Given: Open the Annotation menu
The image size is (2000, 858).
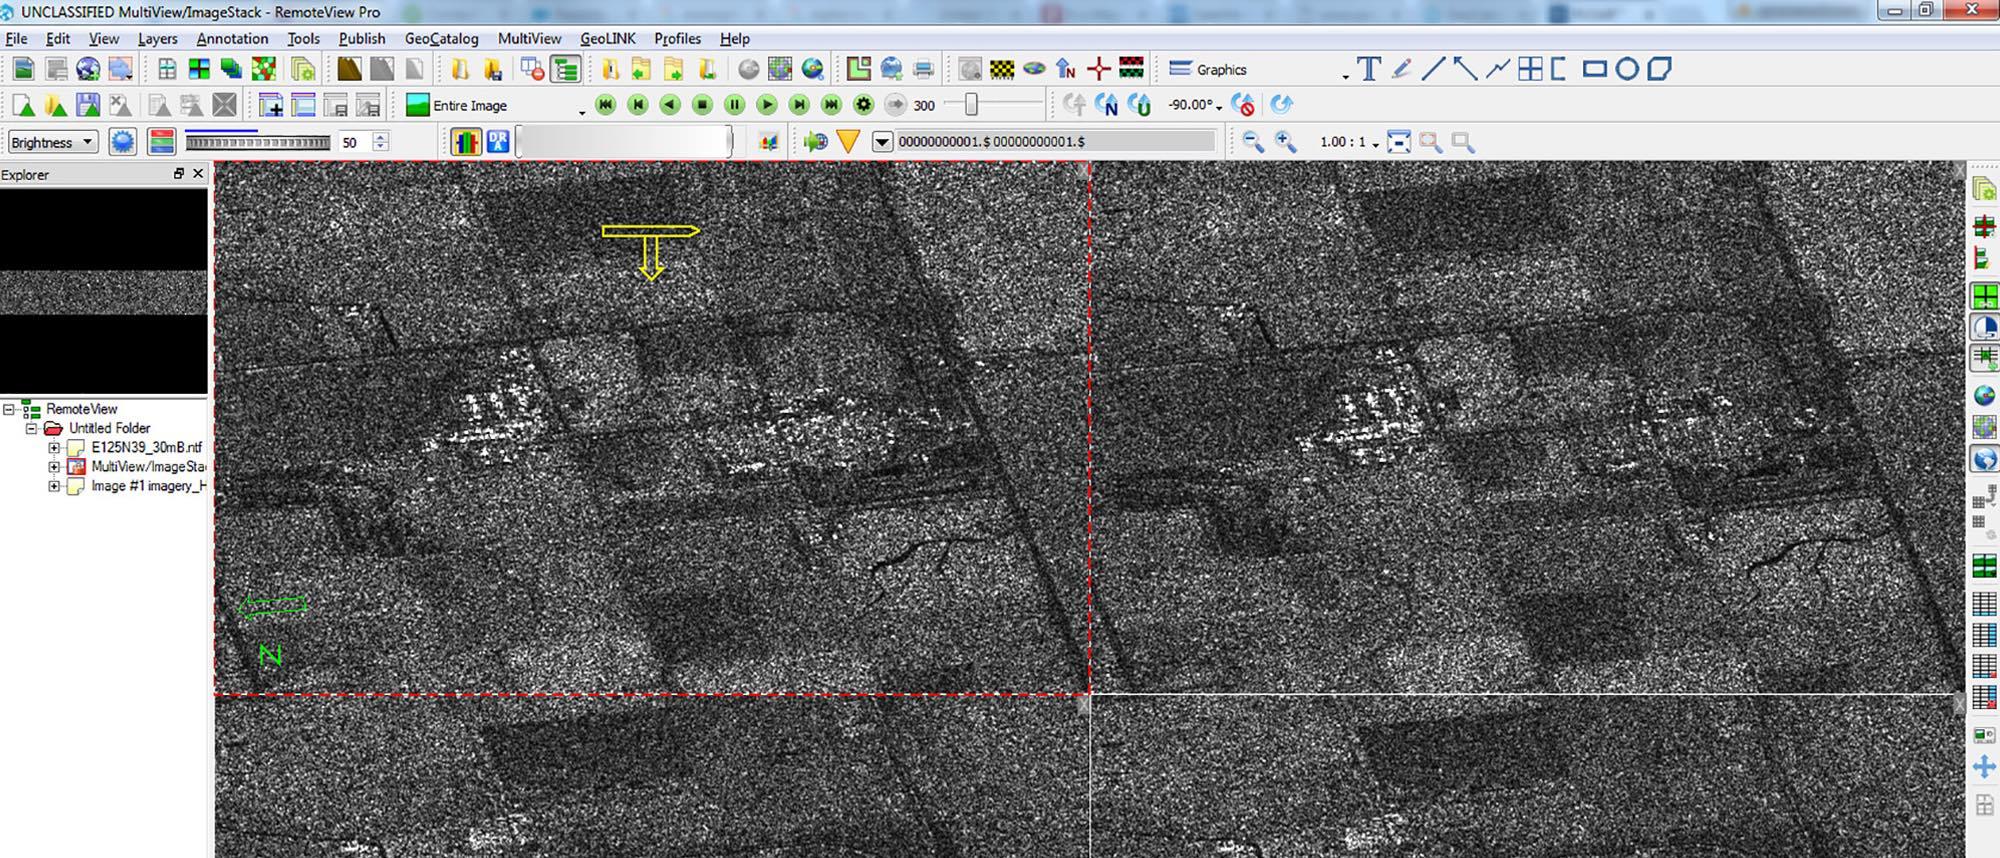Looking at the screenshot, I should coord(232,38).
